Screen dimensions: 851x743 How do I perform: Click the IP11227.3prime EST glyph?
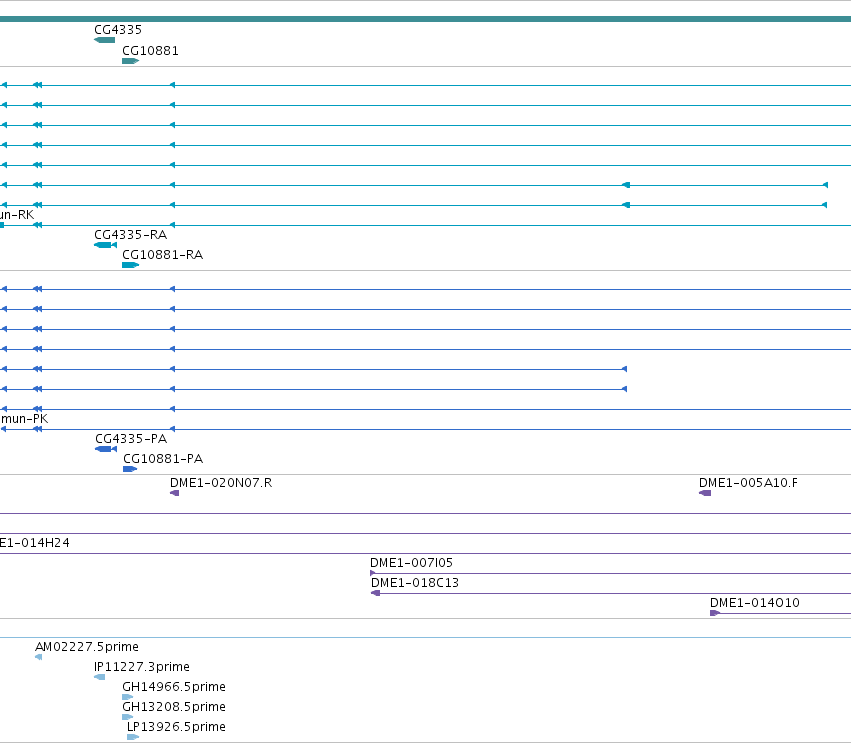[x=99, y=677]
